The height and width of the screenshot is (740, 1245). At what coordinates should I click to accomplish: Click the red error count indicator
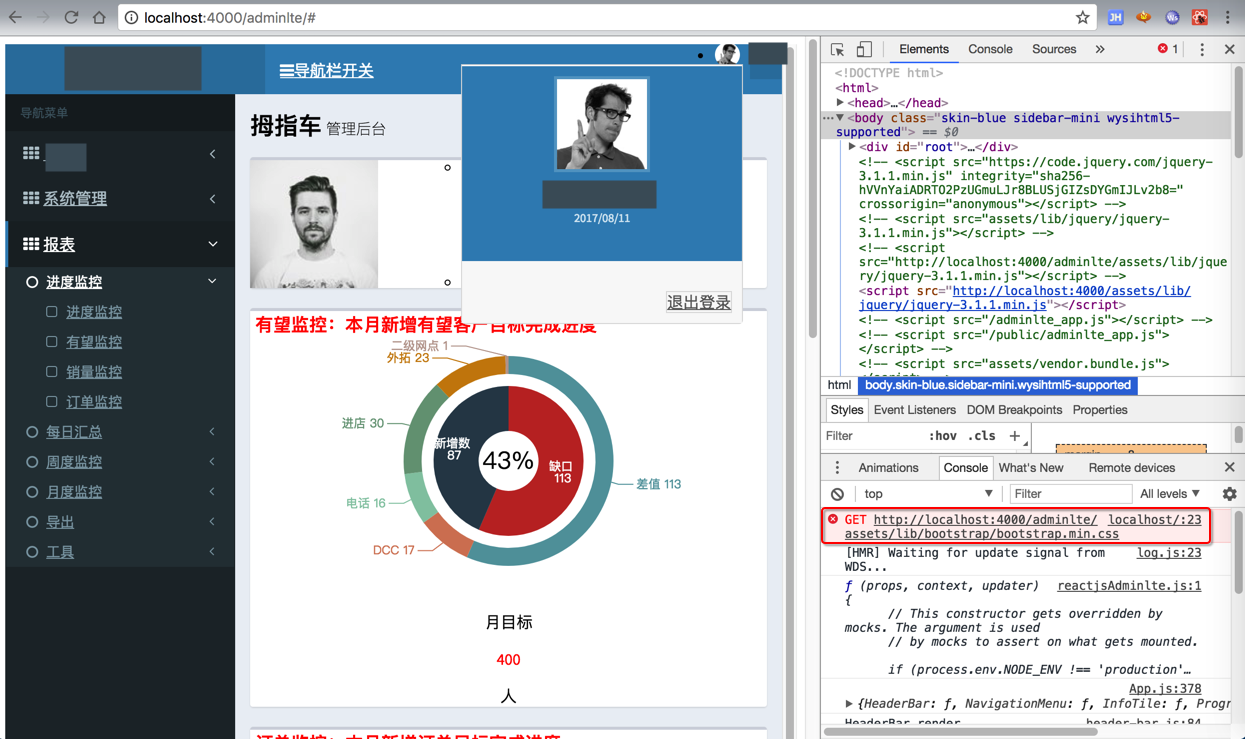pyautogui.click(x=1168, y=49)
